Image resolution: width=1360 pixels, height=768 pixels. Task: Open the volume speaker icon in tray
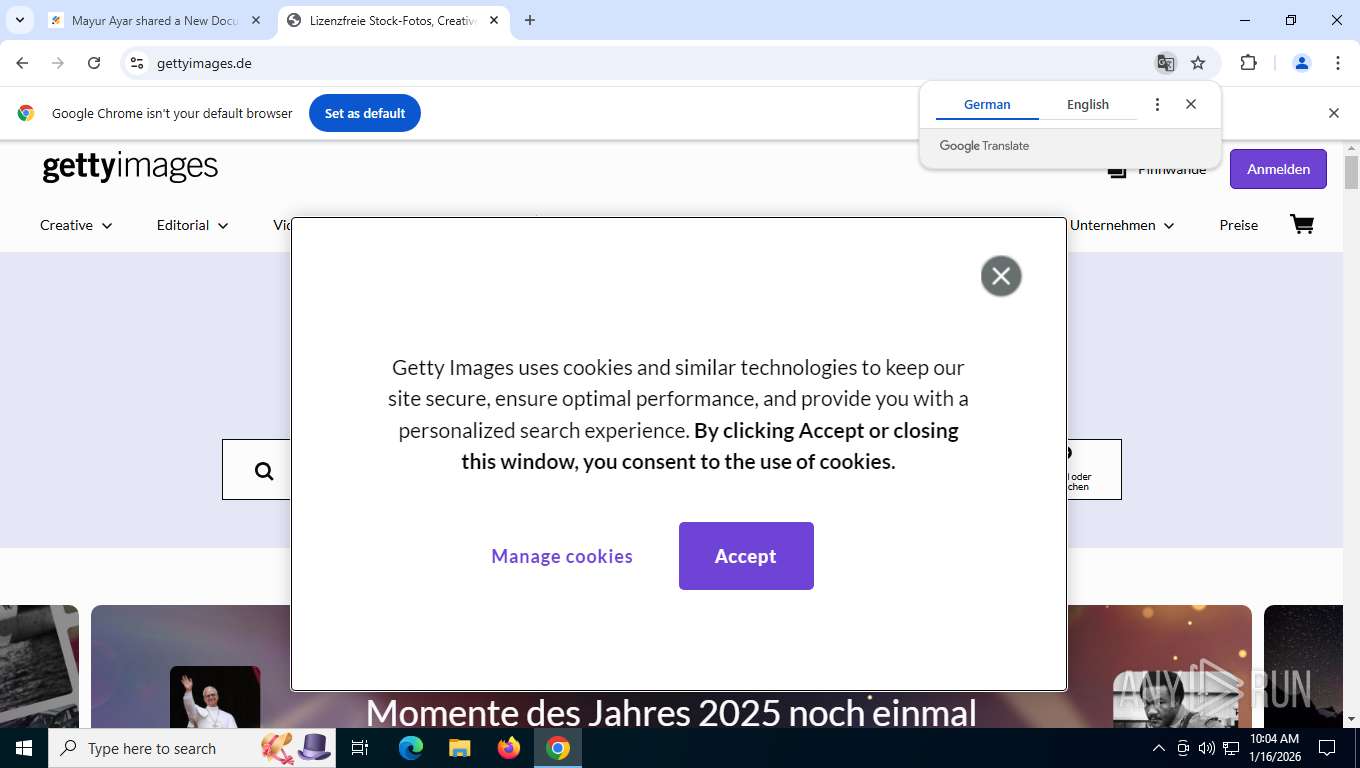click(x=1207, y=748)
